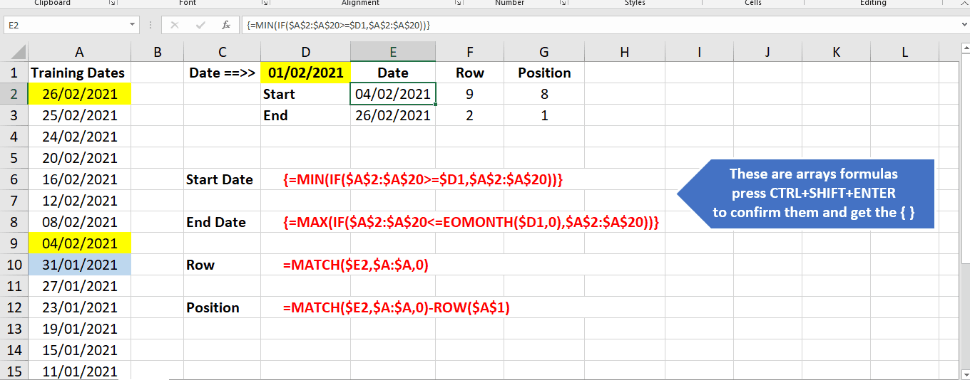Open the Name Box dropdown arrow
The height and width of the screenshot is (380, 970).
(132, 25)
